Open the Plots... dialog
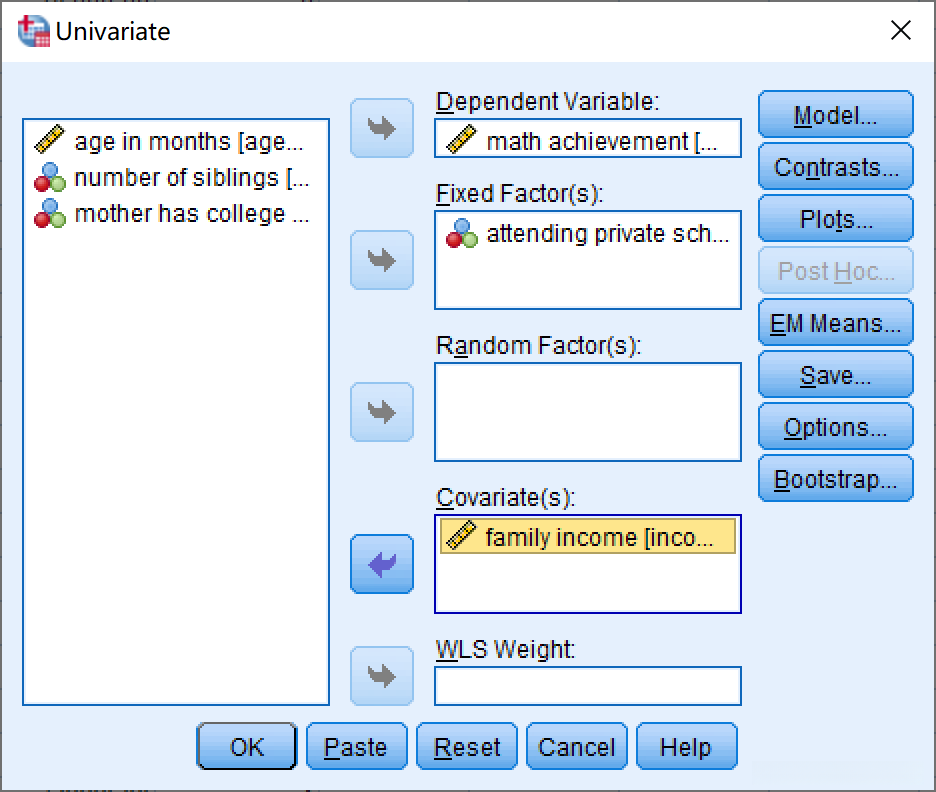 tap(835, 220)
